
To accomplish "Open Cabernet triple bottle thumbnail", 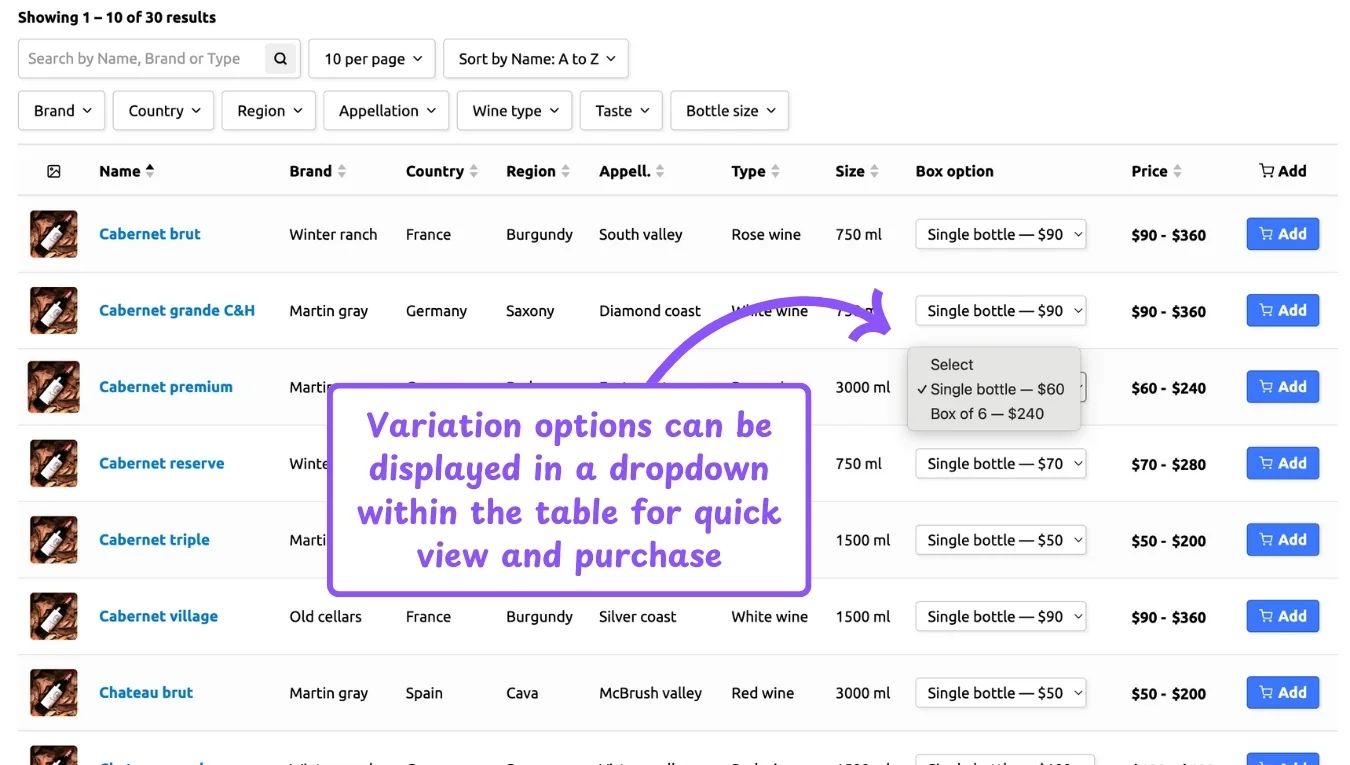I will (x=54, y=540).
